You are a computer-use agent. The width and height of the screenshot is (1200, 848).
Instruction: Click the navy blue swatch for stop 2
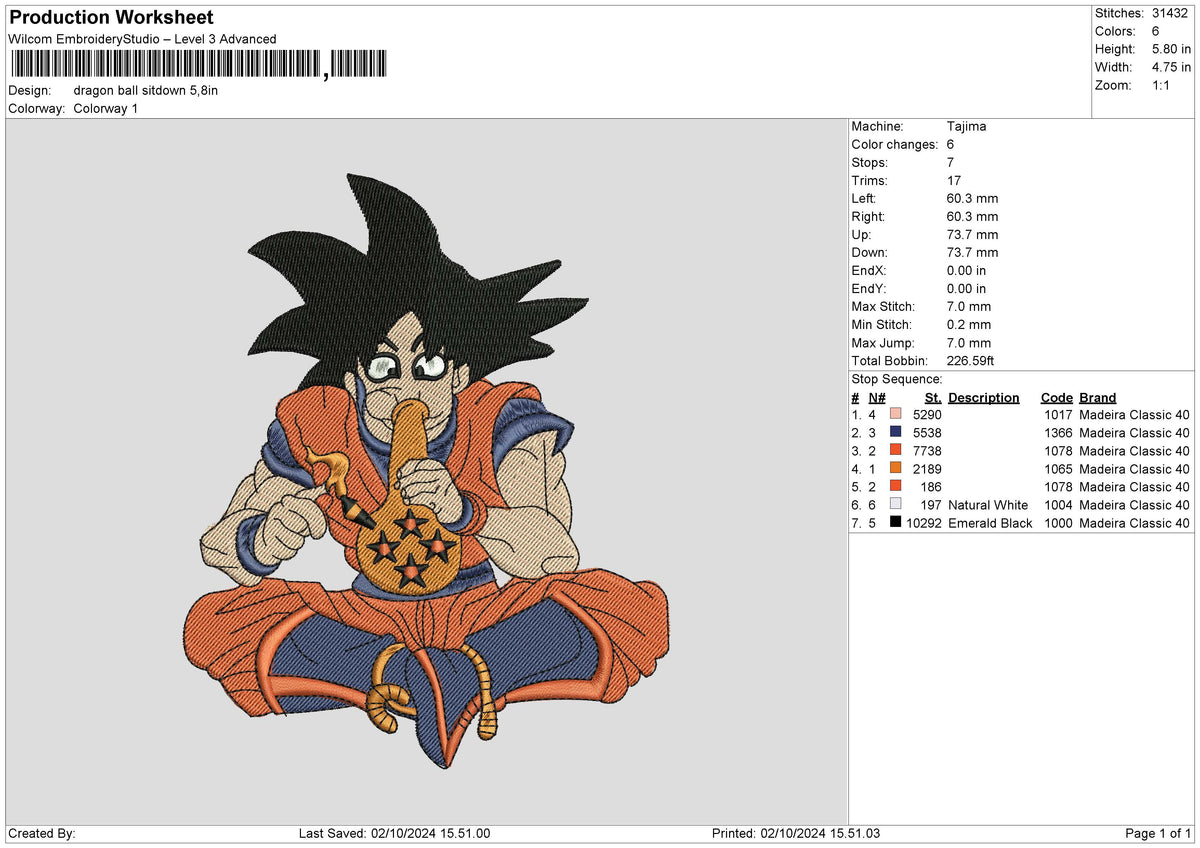pyautogui.click(x=895, y=432)
